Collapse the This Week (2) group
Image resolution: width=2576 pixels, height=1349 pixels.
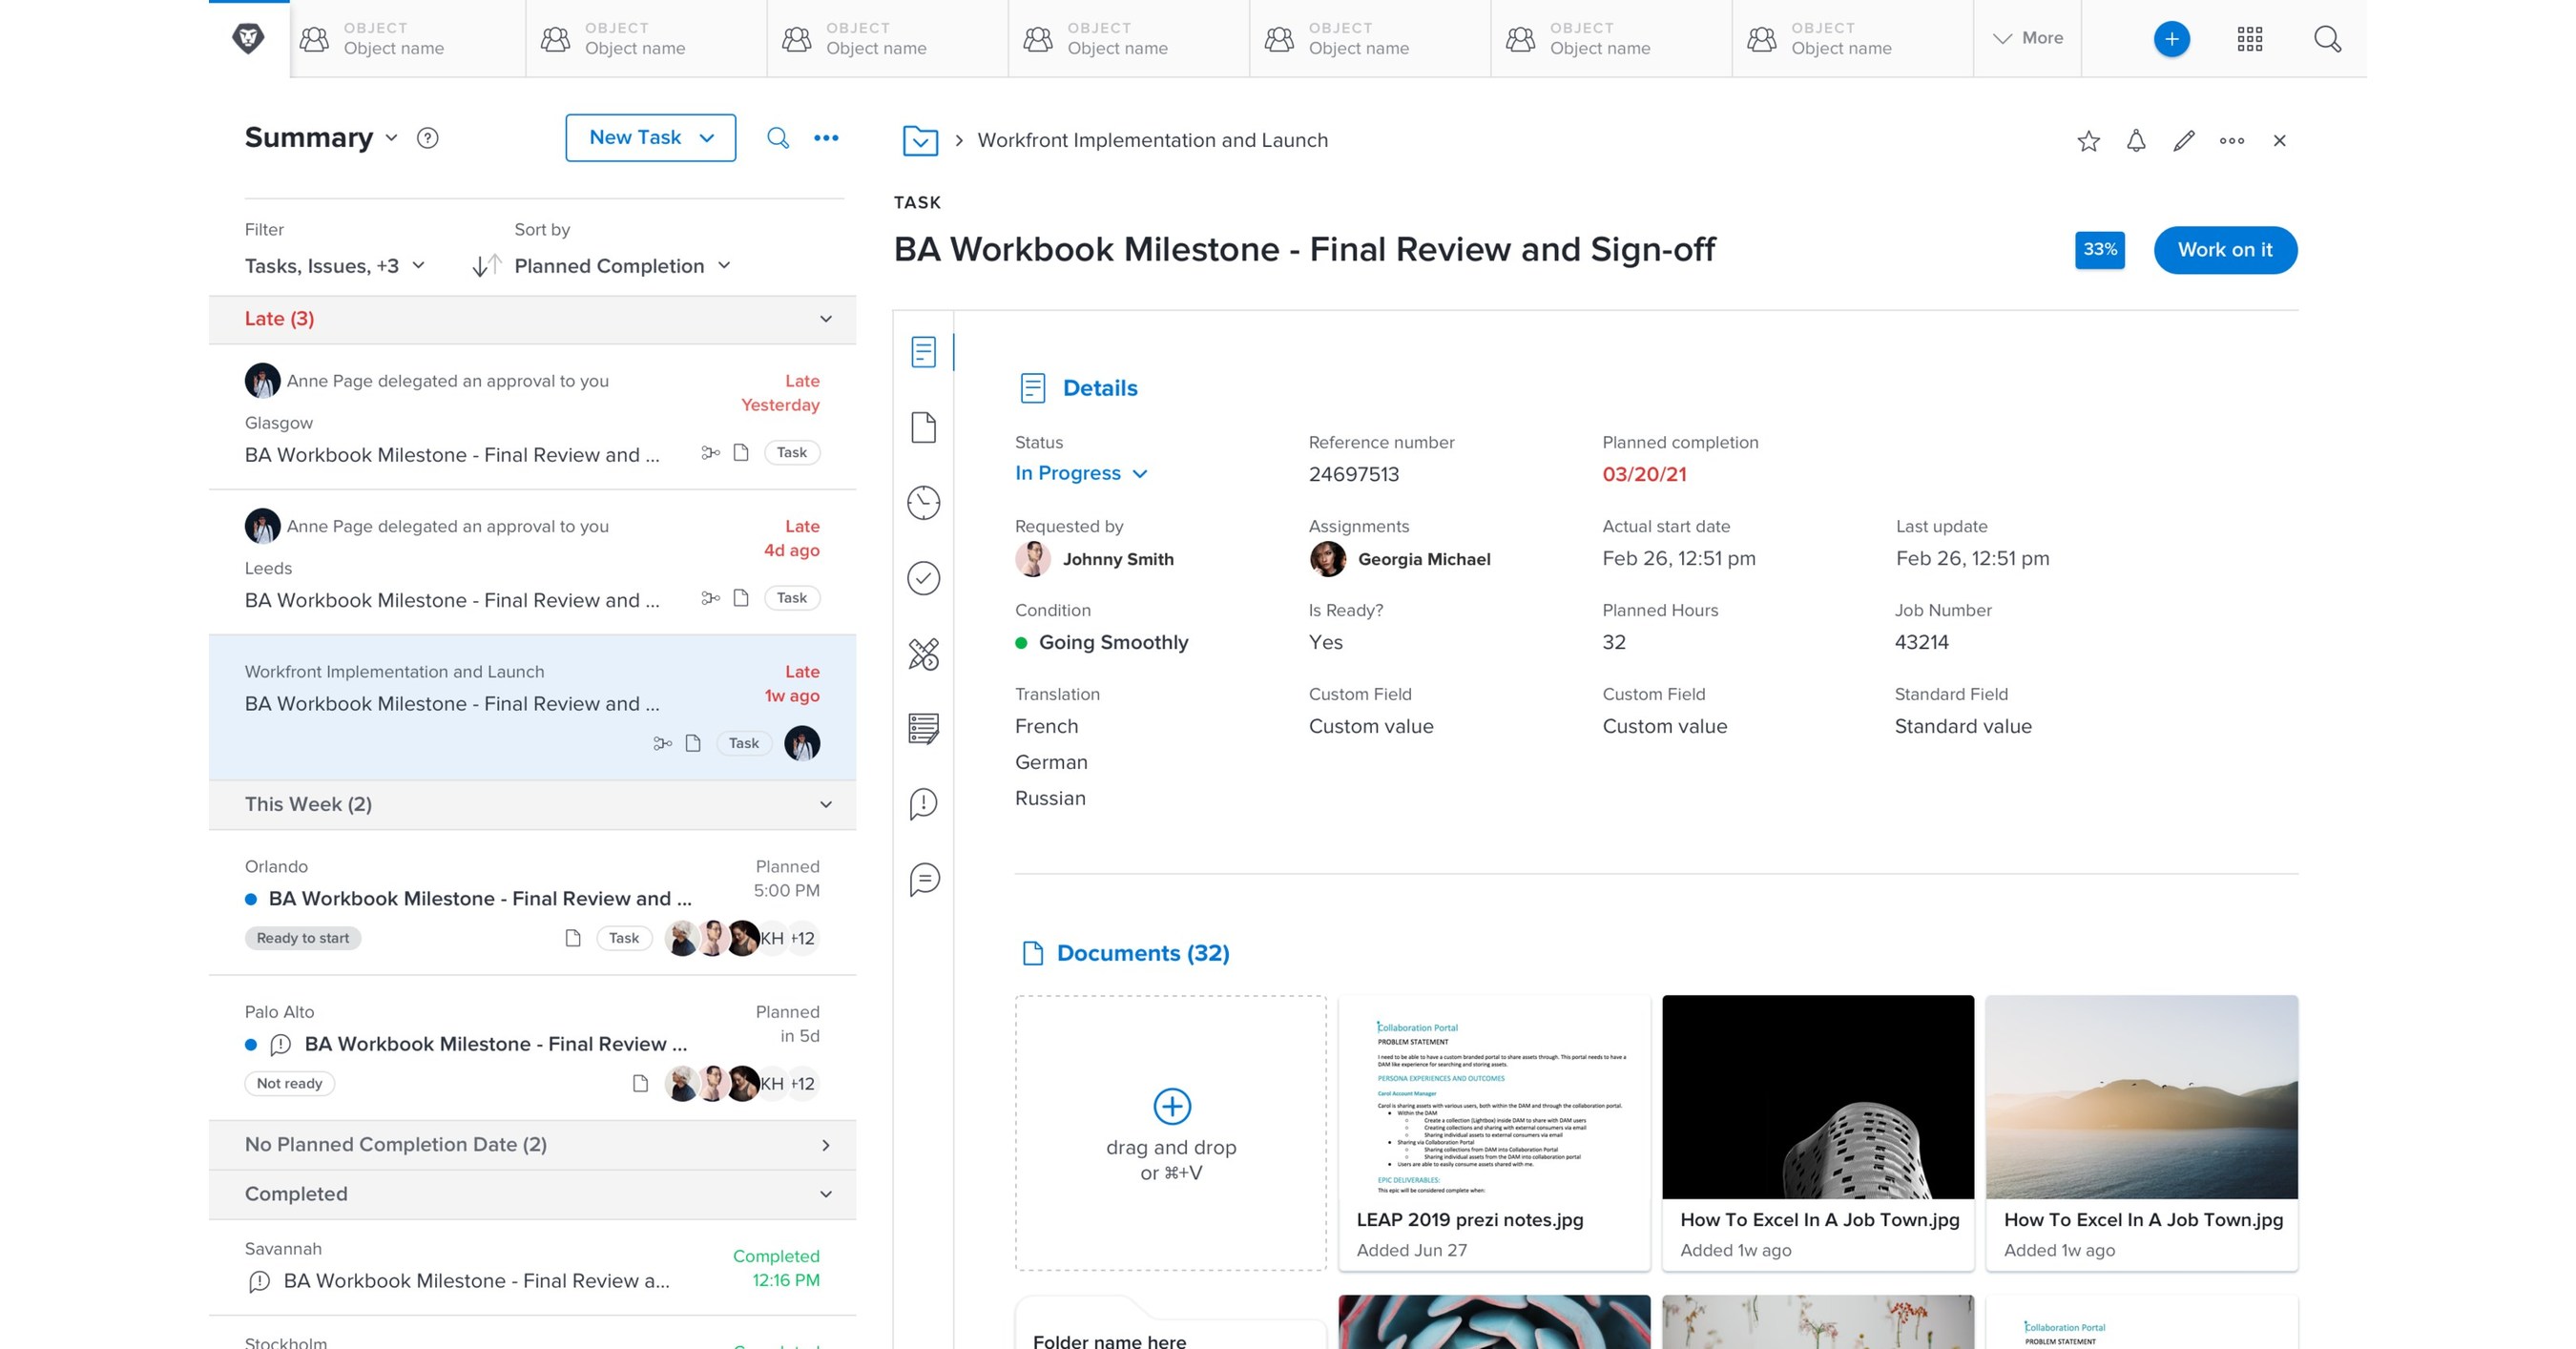point(826,805)
